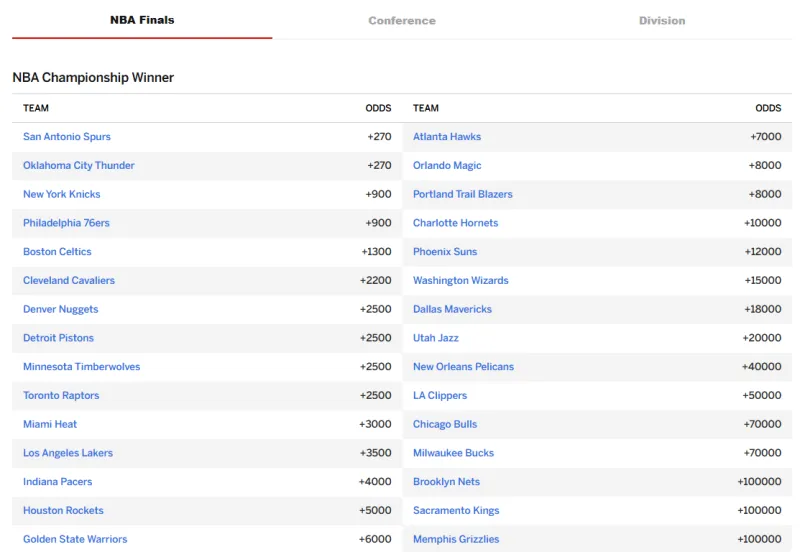The image size is (800, 552).
Task: Open Dallas Mavericks team link
Action: coord(453,309)
